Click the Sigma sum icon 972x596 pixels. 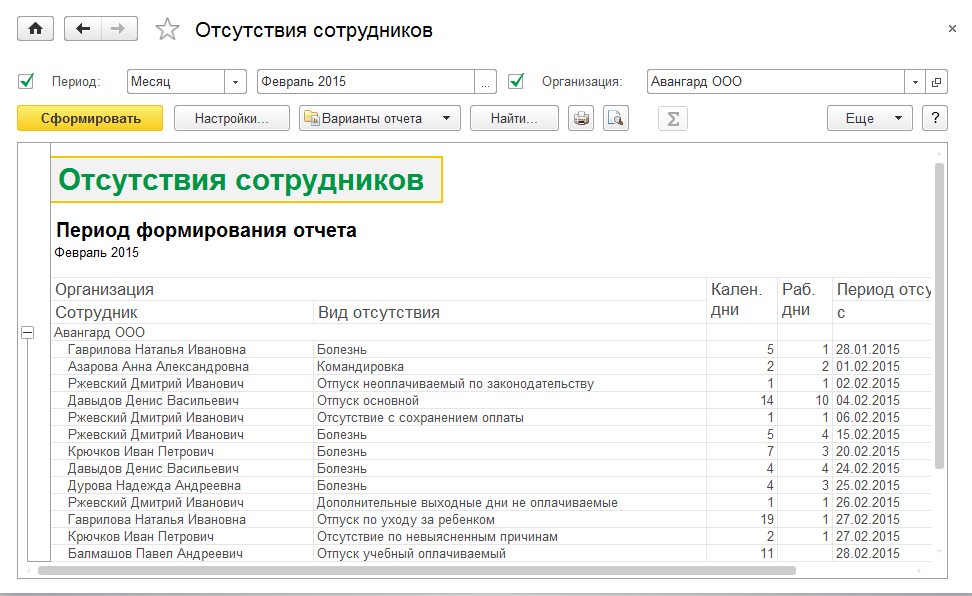click(x=673, y=119)
